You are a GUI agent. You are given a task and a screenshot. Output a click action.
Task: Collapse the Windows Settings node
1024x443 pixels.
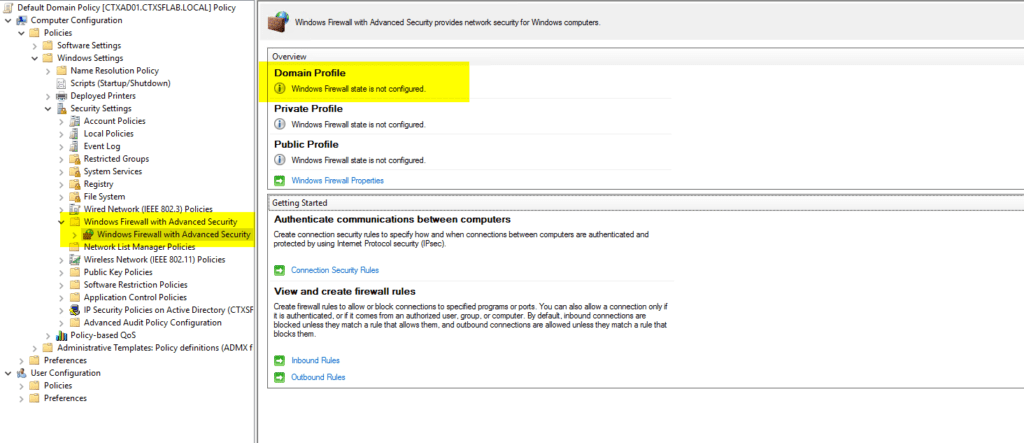pos(35,58)
